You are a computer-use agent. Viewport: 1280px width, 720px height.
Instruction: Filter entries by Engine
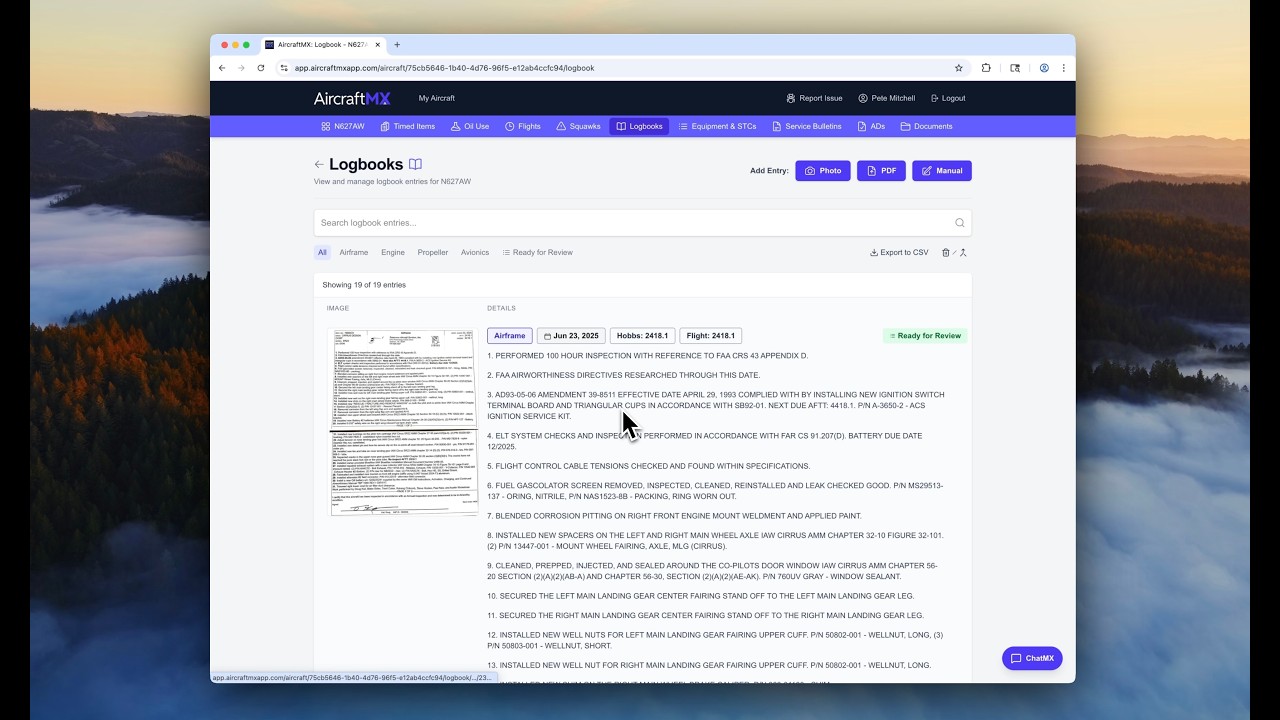[392, 252]
